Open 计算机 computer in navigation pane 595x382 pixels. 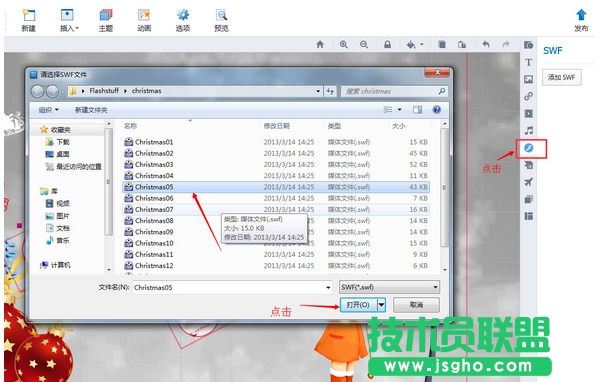(55, 265)
